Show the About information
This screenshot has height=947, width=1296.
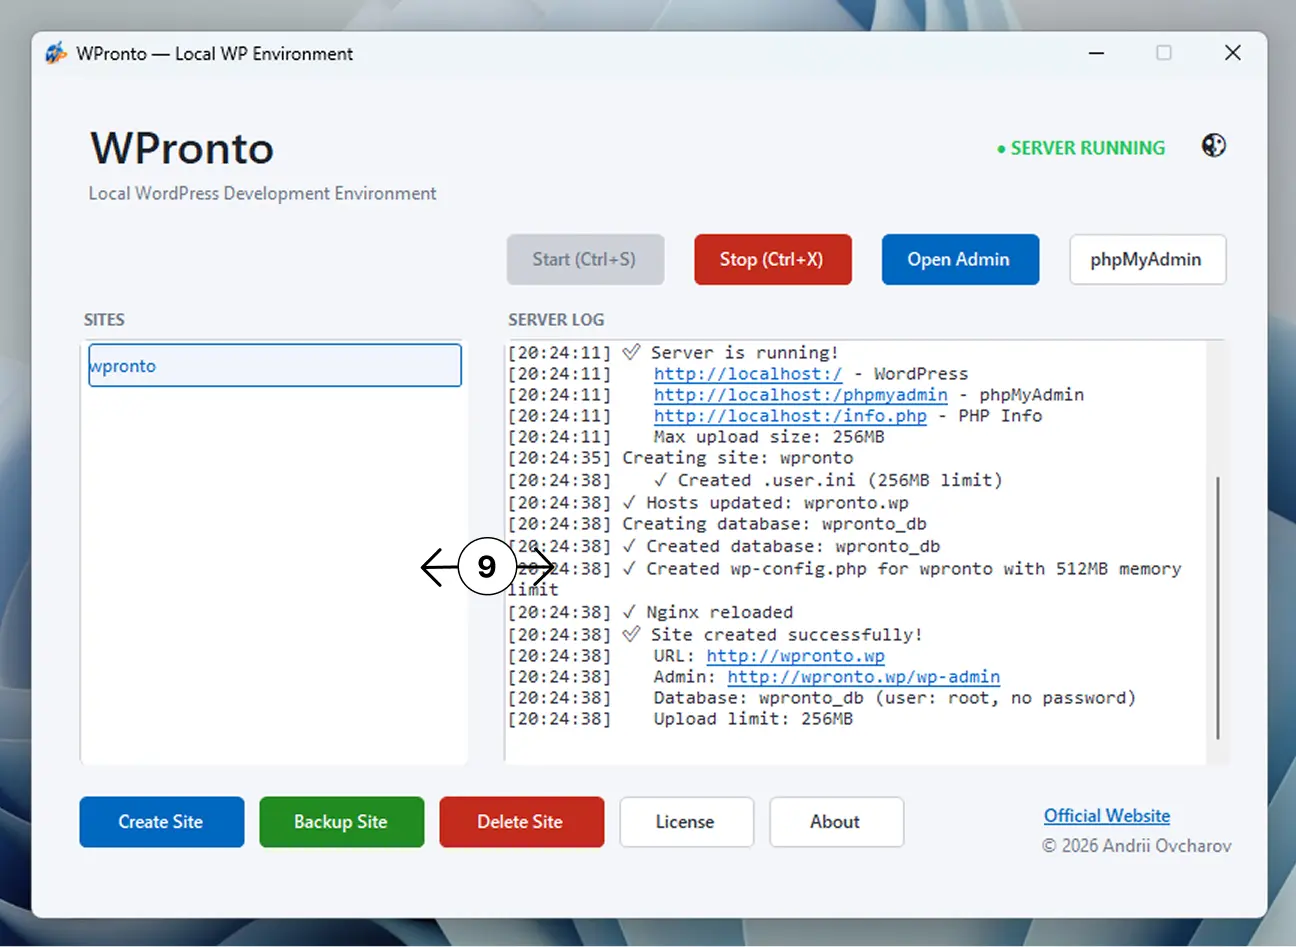tap(836, 822)
